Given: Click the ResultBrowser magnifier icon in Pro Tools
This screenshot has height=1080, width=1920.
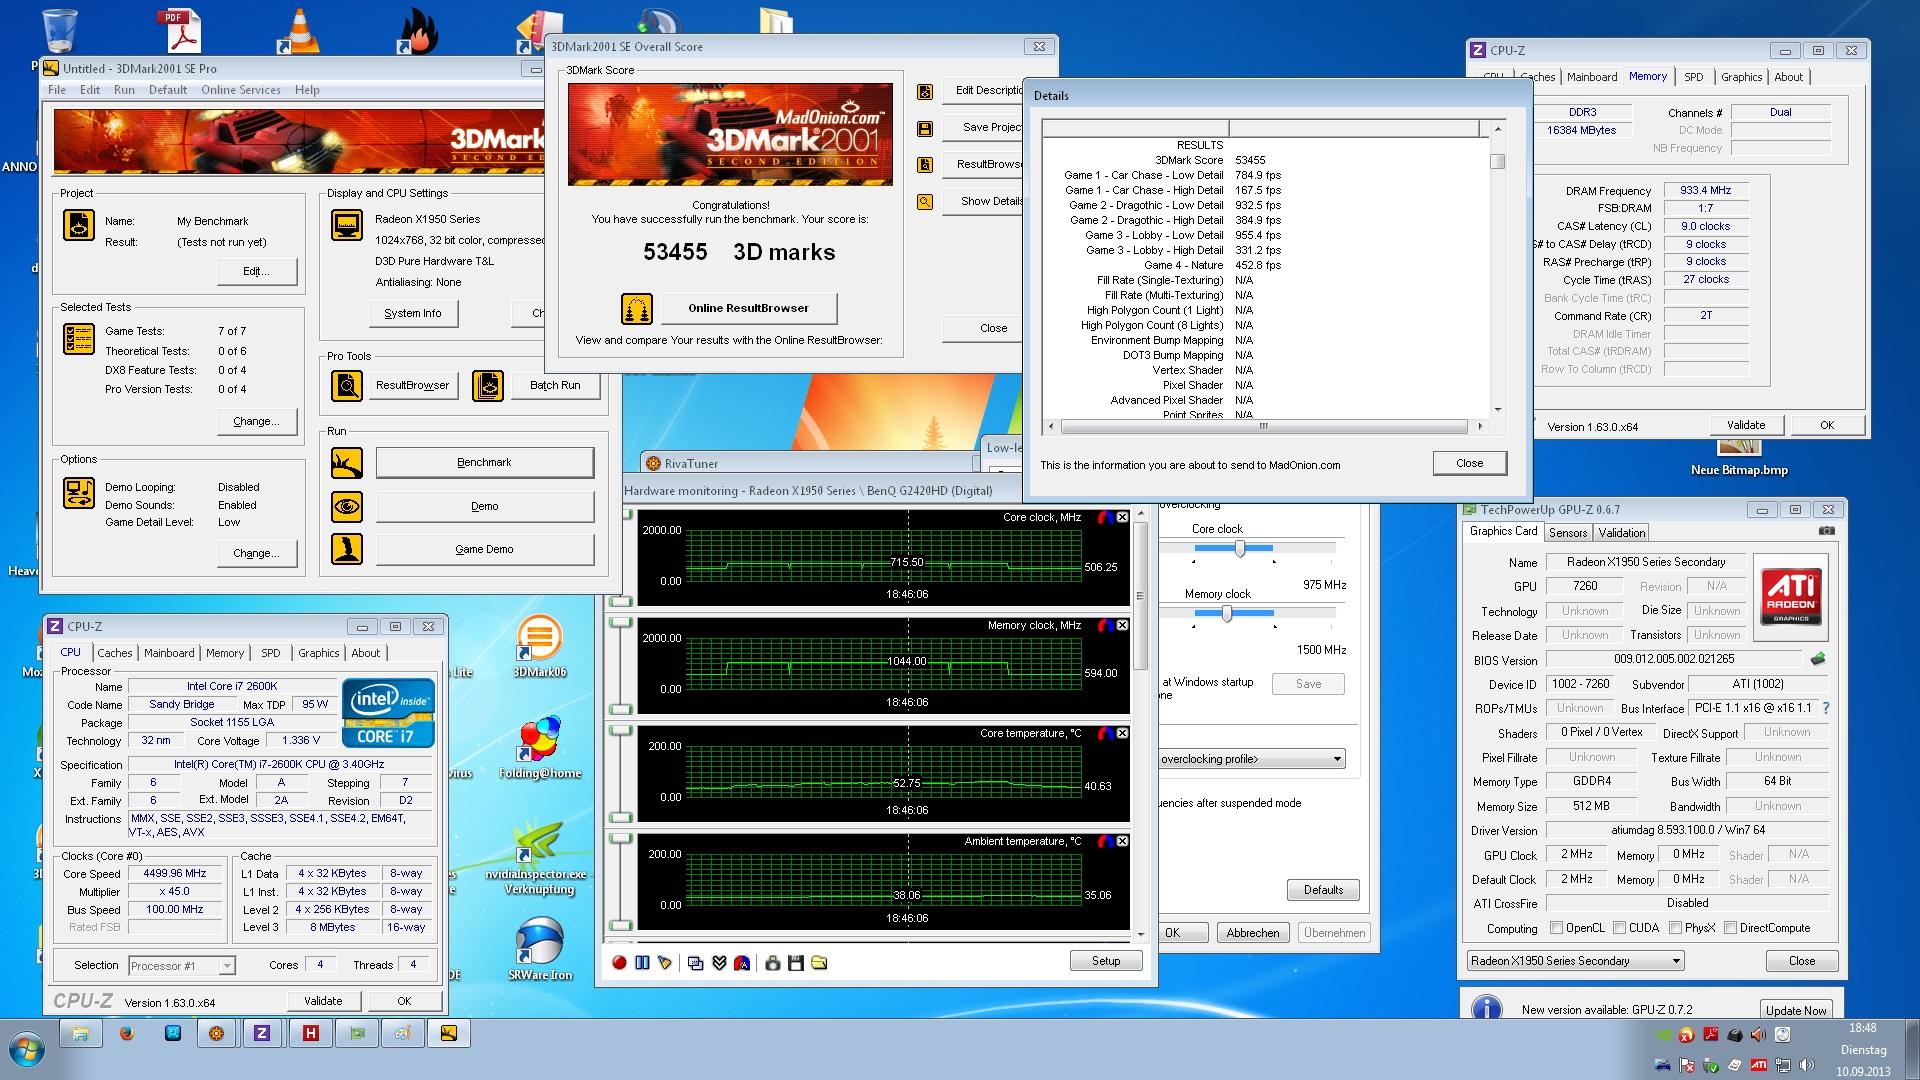Looking at the screenshot, I should tap(347, 385).
